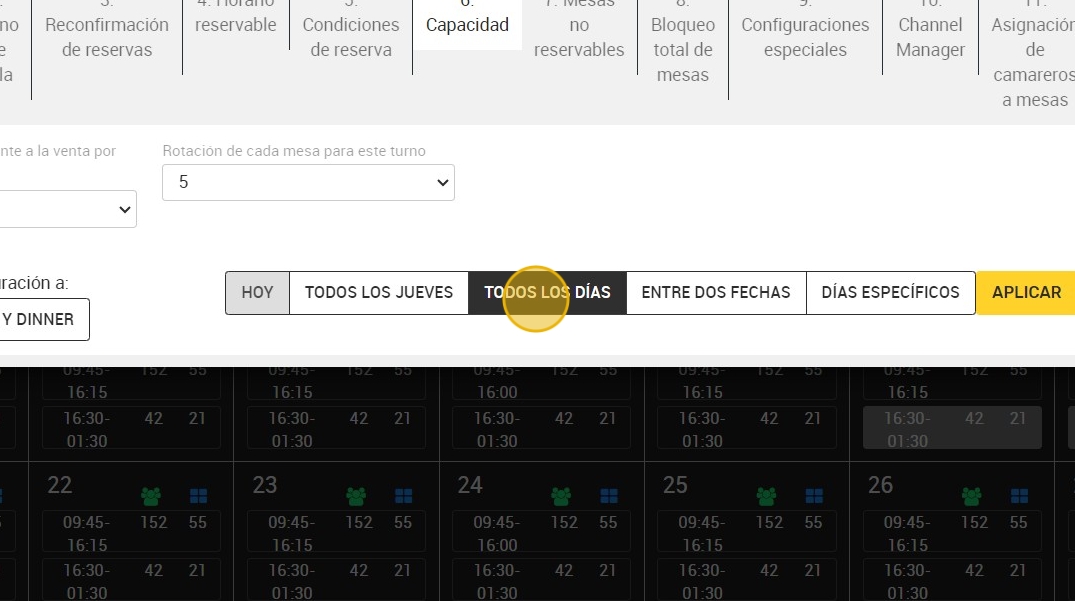
Task: Click green people icon on day 23
Action: tap(356, 495)
